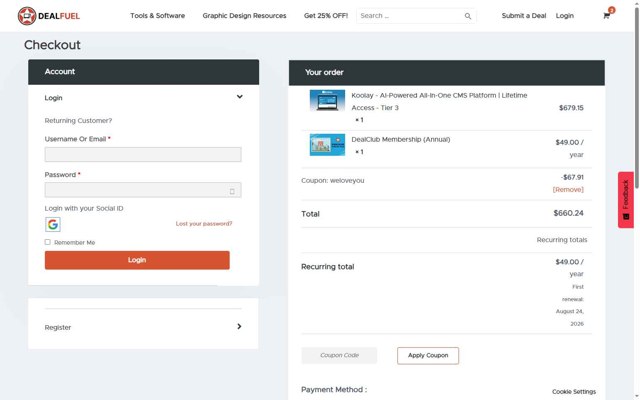Screen dimensions: 640x400
Task: Click the Lost your password link
Action: click(x=204, y=224)
